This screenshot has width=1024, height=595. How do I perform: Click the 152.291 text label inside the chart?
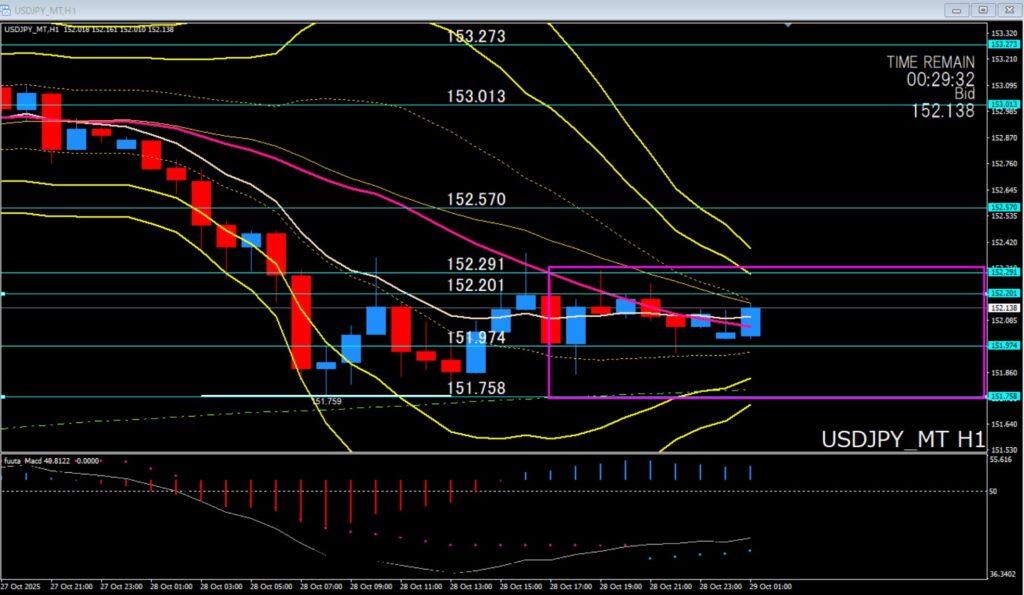coord(475,265)
